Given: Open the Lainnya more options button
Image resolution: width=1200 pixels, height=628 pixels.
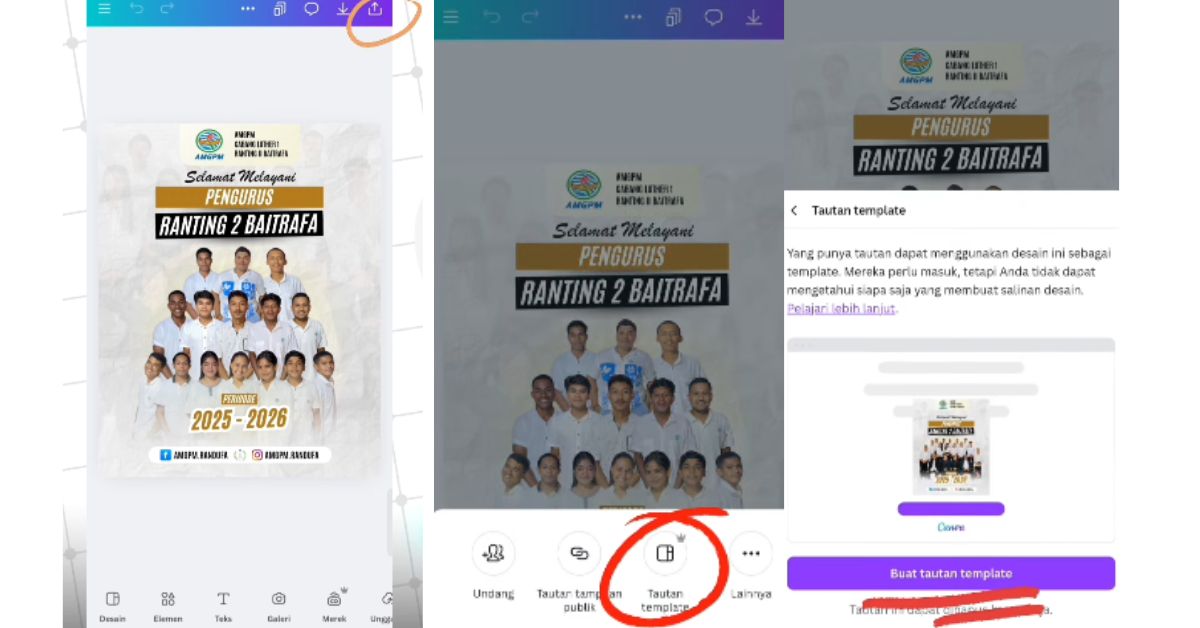Looking at the screenshot, I should 751,567.
